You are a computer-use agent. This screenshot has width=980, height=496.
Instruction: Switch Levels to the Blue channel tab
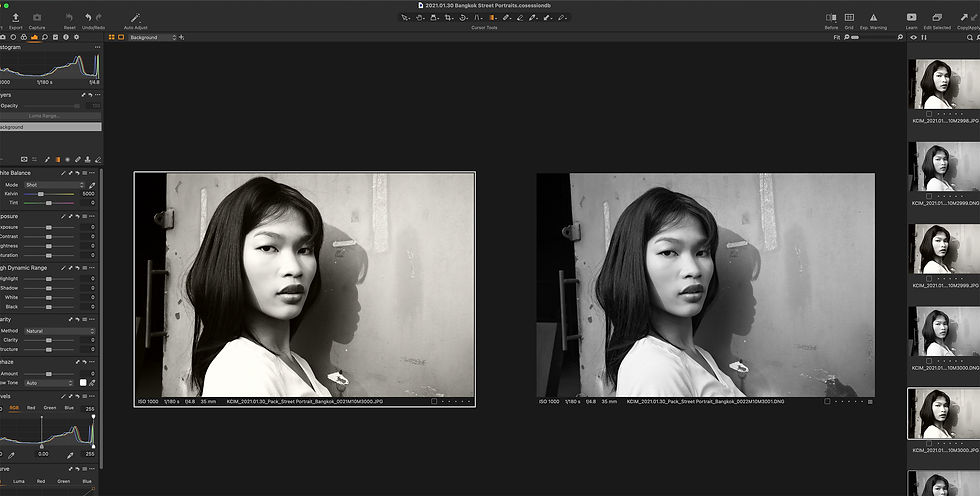[69, 408]
